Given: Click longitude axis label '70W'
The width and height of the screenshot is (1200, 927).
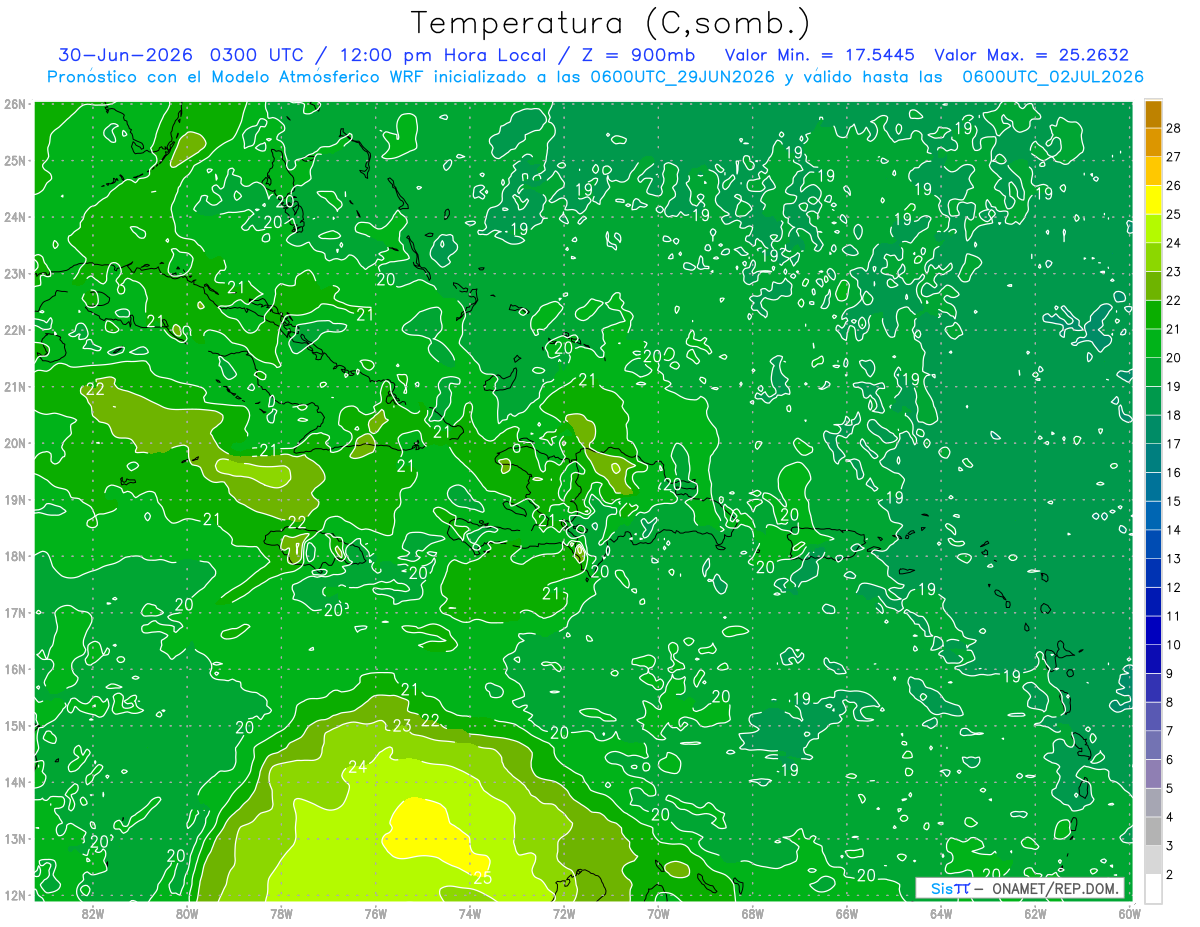Looking at the screenshot, I should click(658, 912).
